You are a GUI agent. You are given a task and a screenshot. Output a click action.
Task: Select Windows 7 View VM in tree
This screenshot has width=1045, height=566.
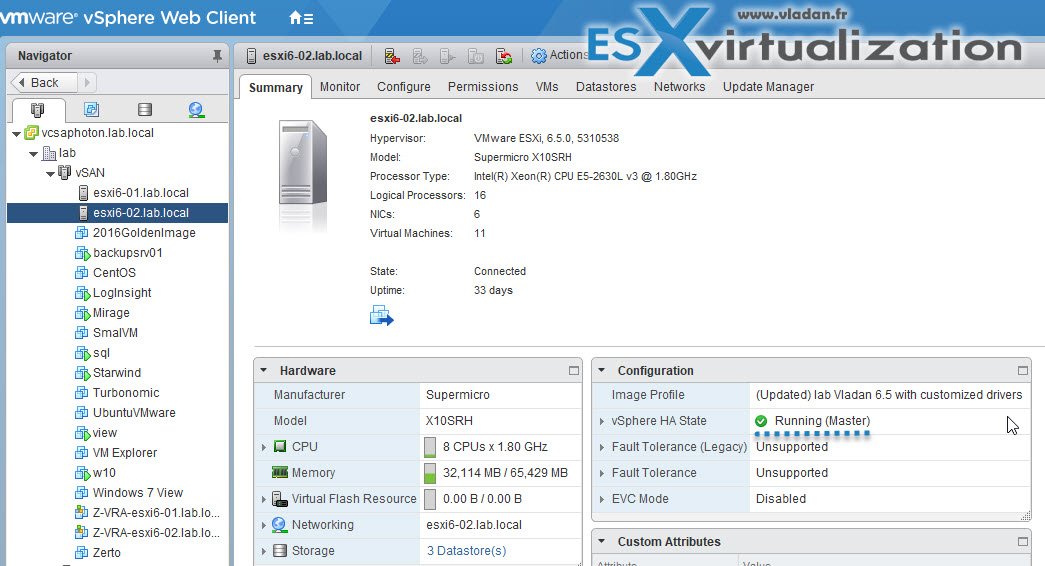(137, 493)
